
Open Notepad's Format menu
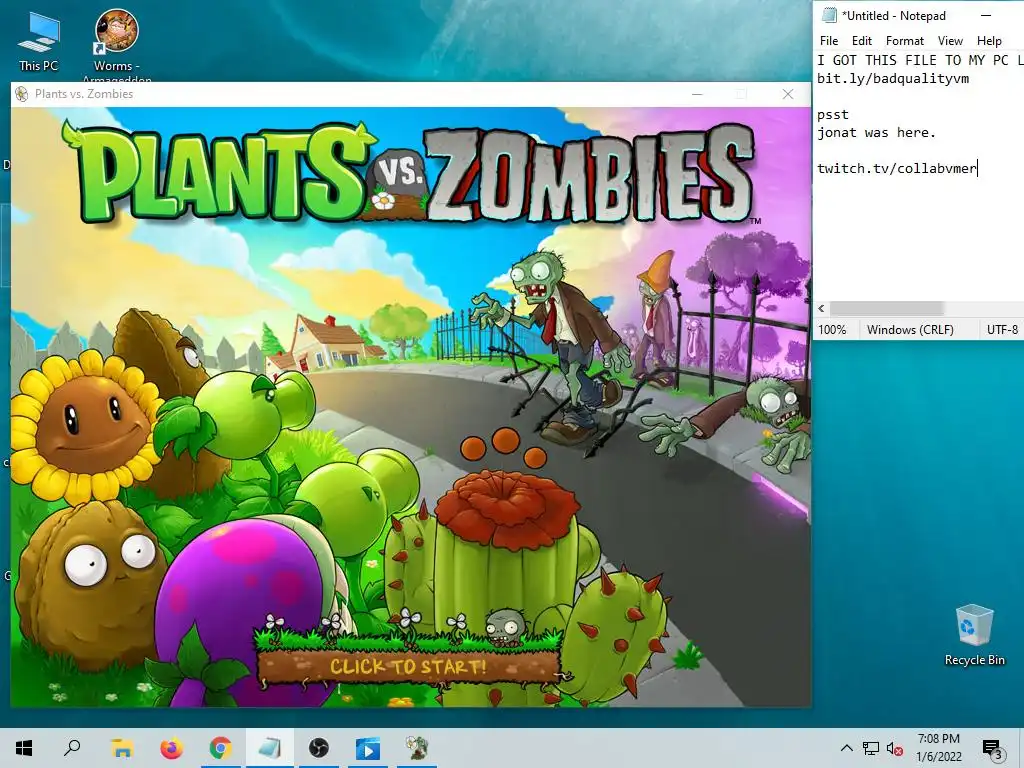click(904, 40)
